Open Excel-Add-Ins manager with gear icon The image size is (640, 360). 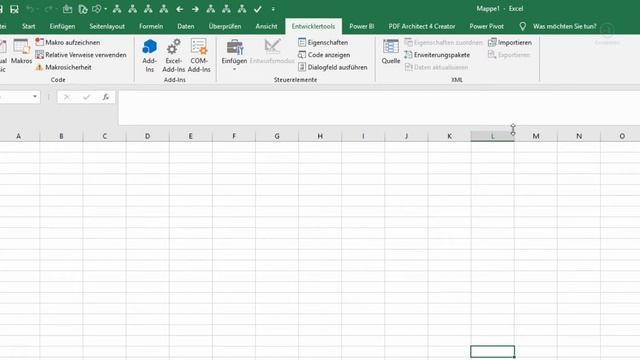(x=173, y=56)
